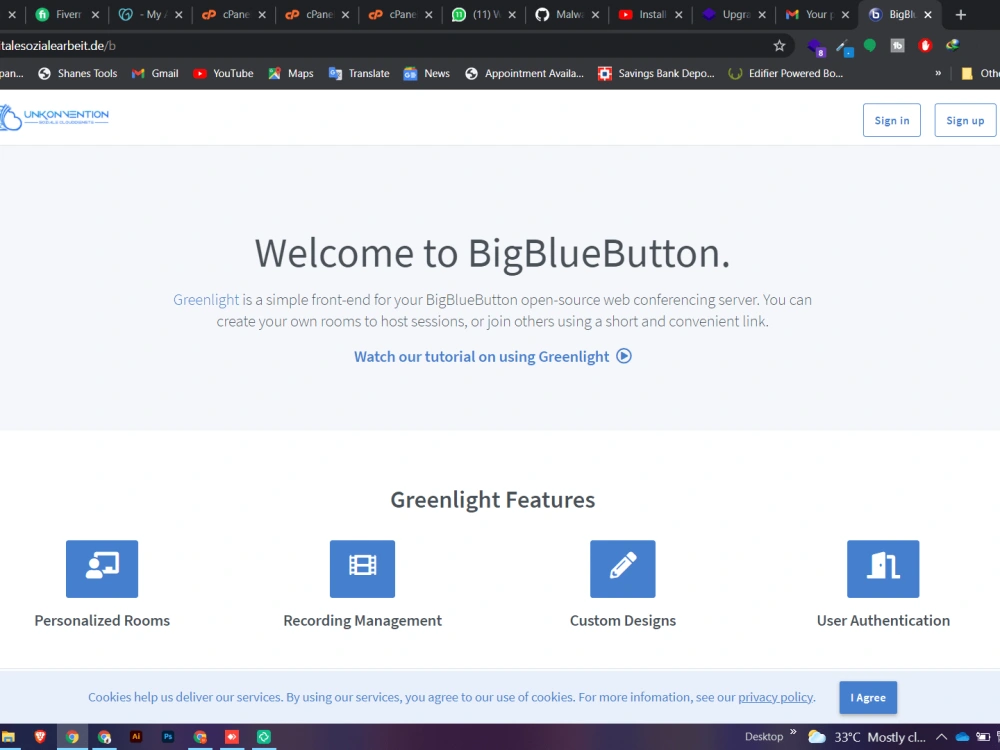1000x750 pixels.
Task: Click the Unkonvention logo
Action: click(55, 117)
